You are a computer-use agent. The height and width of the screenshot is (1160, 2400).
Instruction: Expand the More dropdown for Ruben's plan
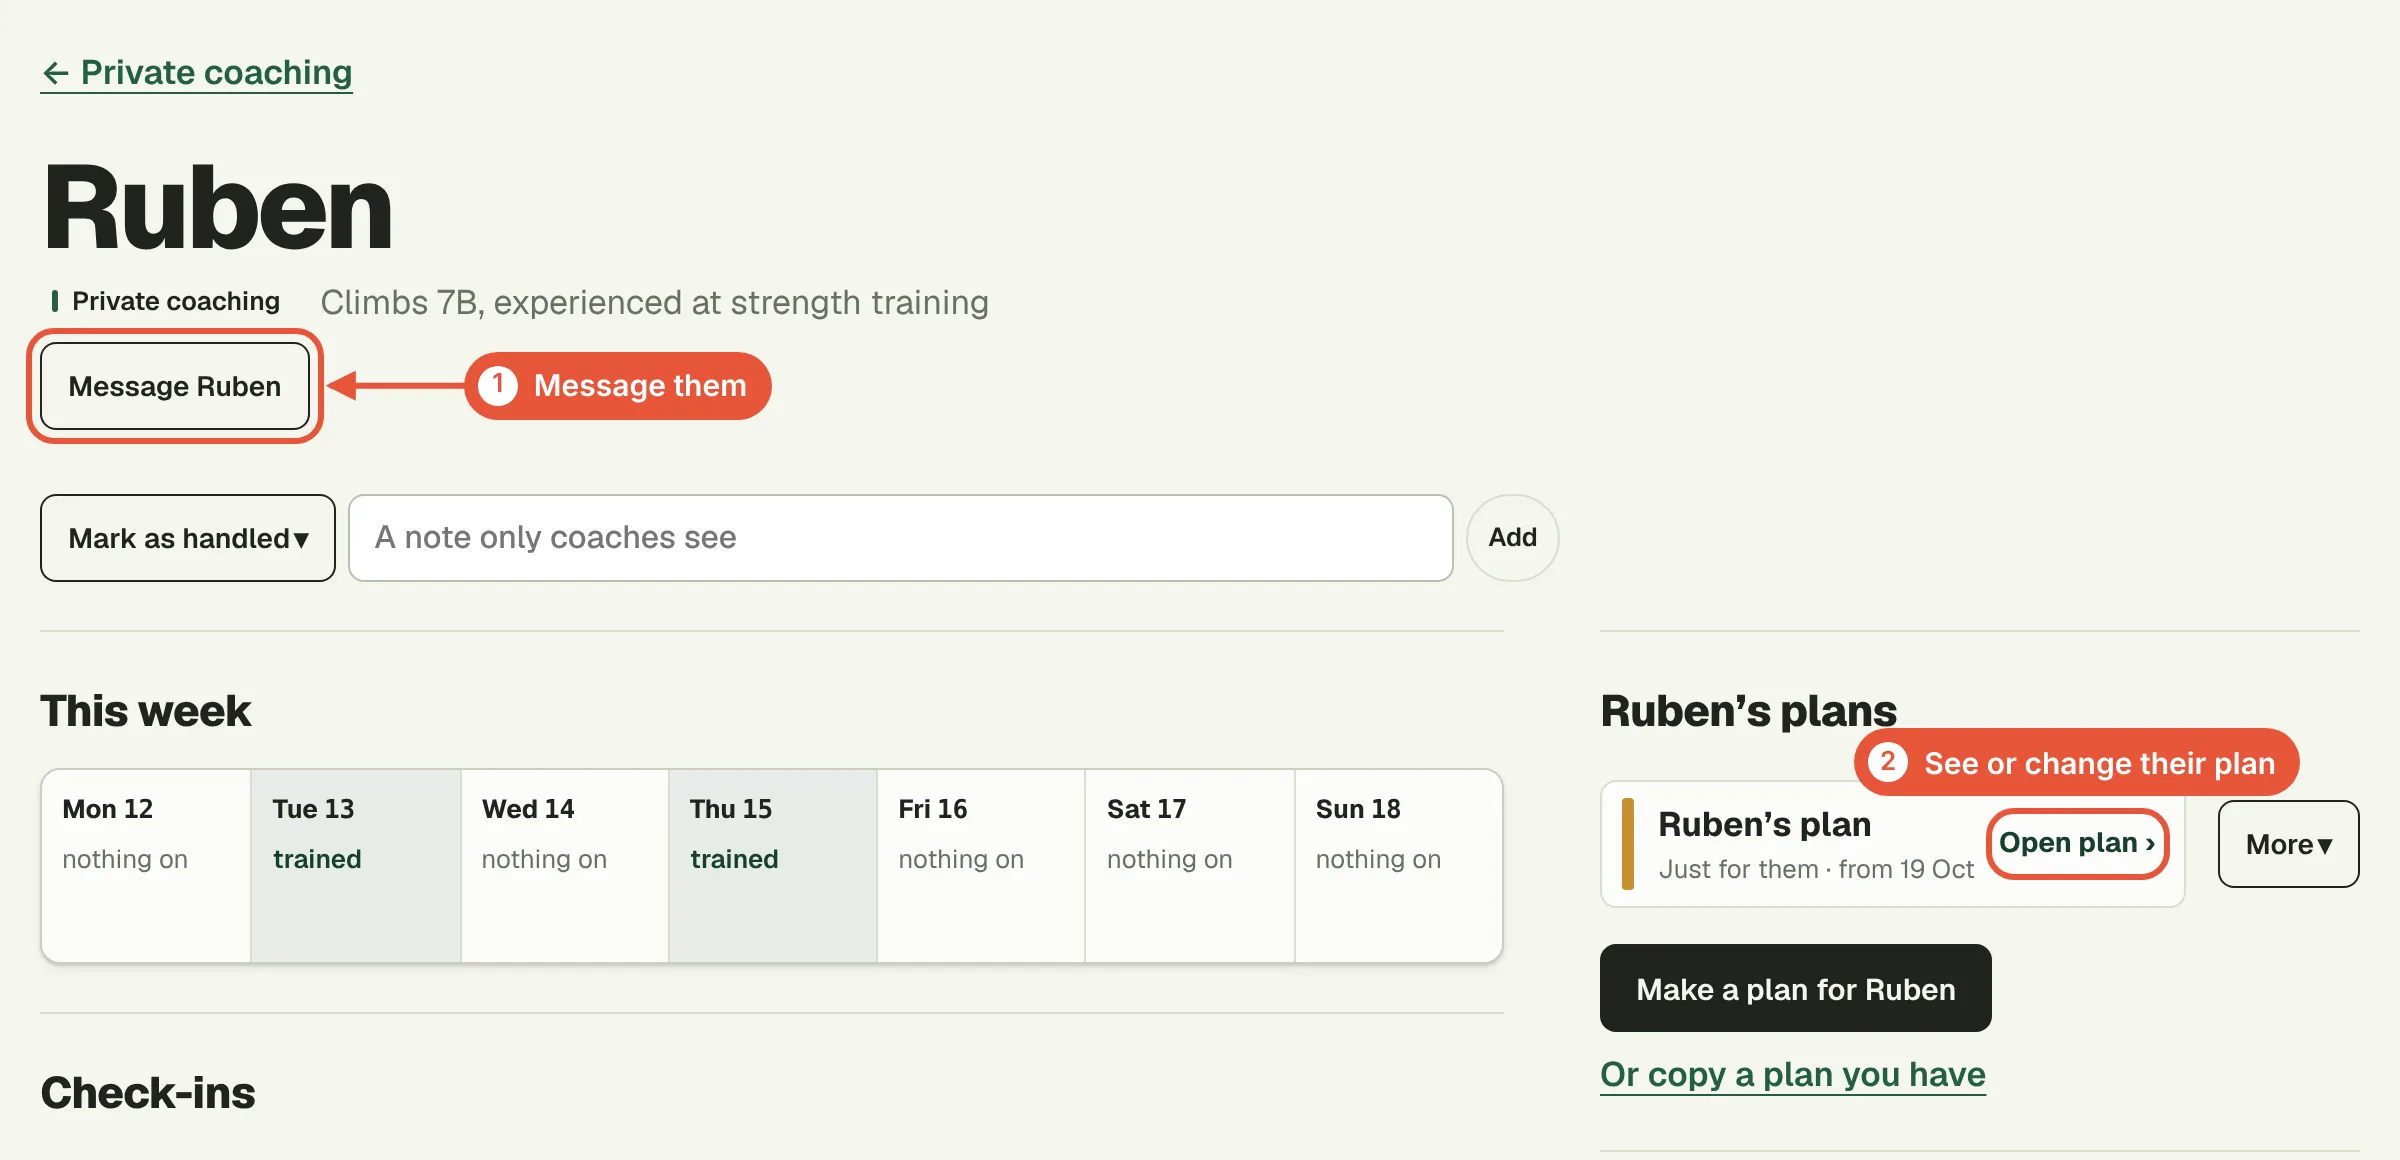tap(2288, 844)
